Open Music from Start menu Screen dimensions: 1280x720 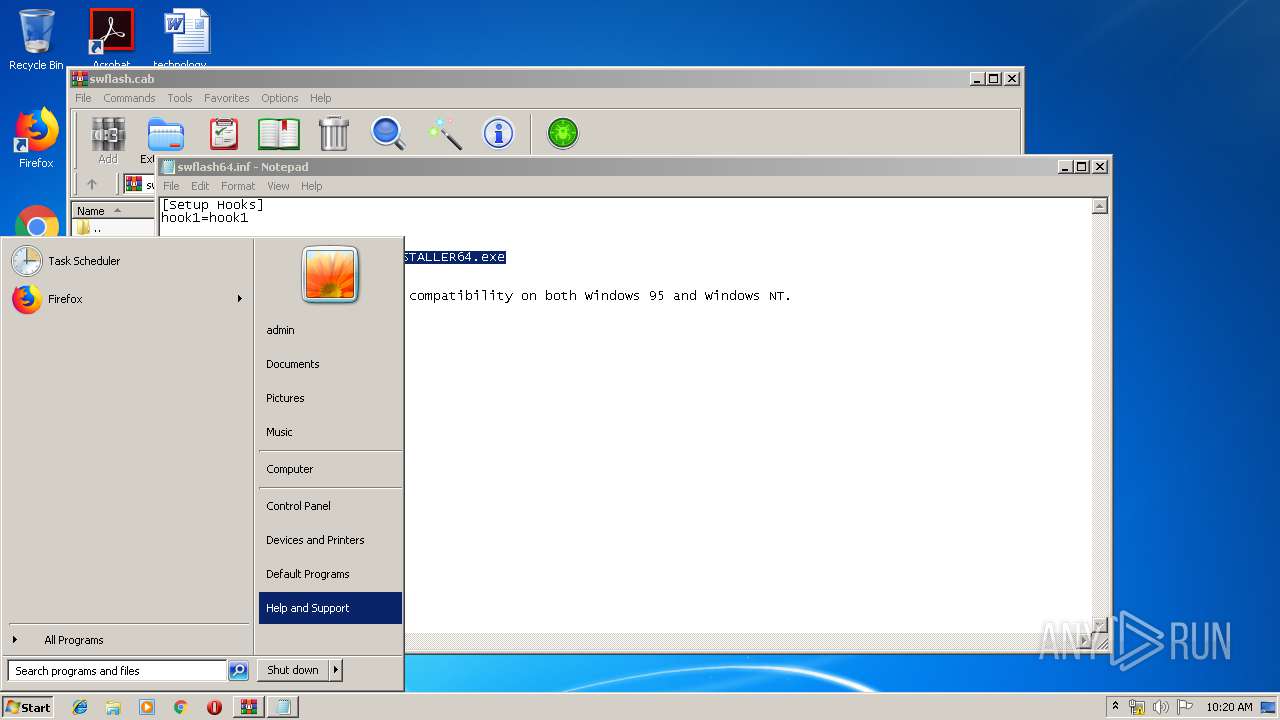(x=330, y=432)
